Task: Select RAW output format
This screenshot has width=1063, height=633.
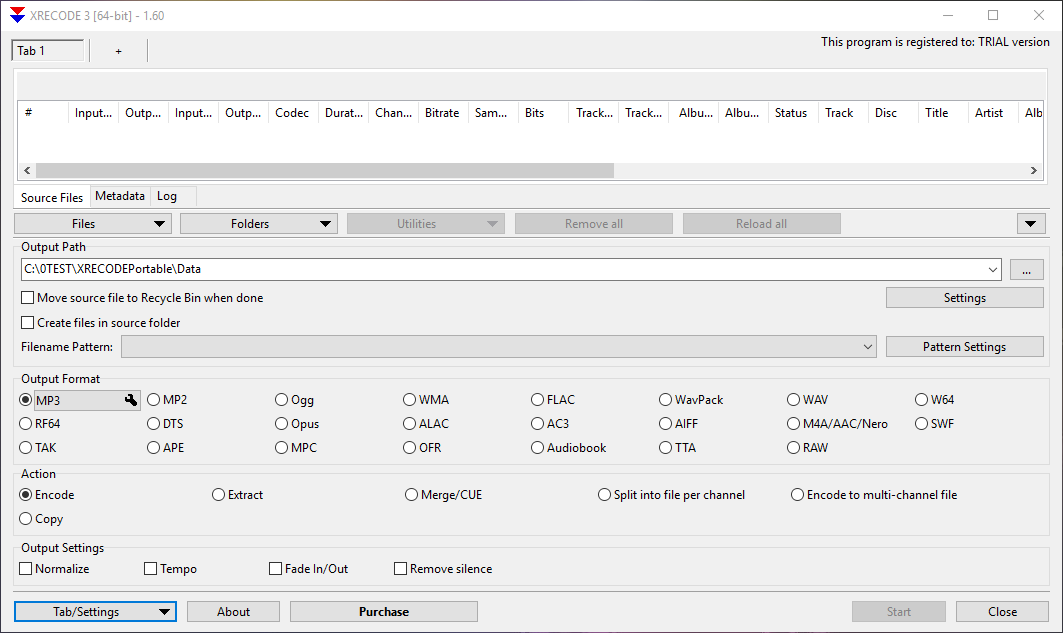Action: pyautogui.click(x=793, y=447)
